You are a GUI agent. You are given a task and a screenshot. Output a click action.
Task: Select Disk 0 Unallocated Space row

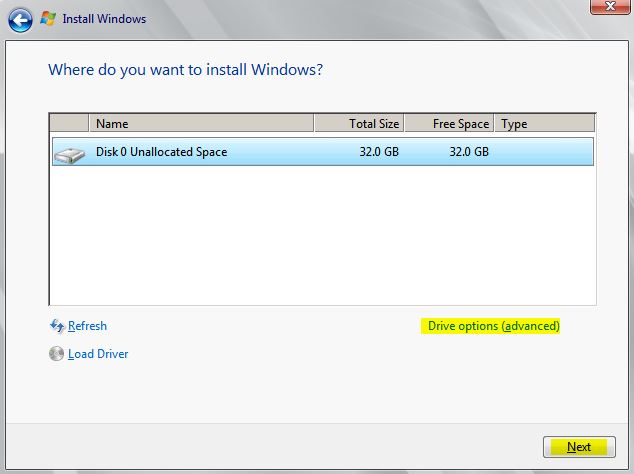coord(323,152)
